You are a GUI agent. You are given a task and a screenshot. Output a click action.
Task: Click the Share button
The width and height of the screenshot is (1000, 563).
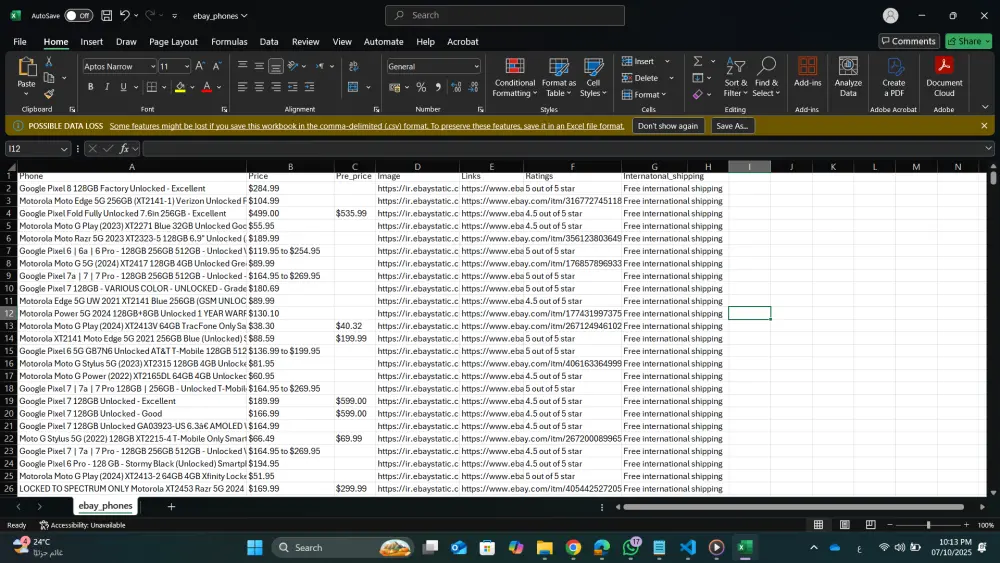969,41
